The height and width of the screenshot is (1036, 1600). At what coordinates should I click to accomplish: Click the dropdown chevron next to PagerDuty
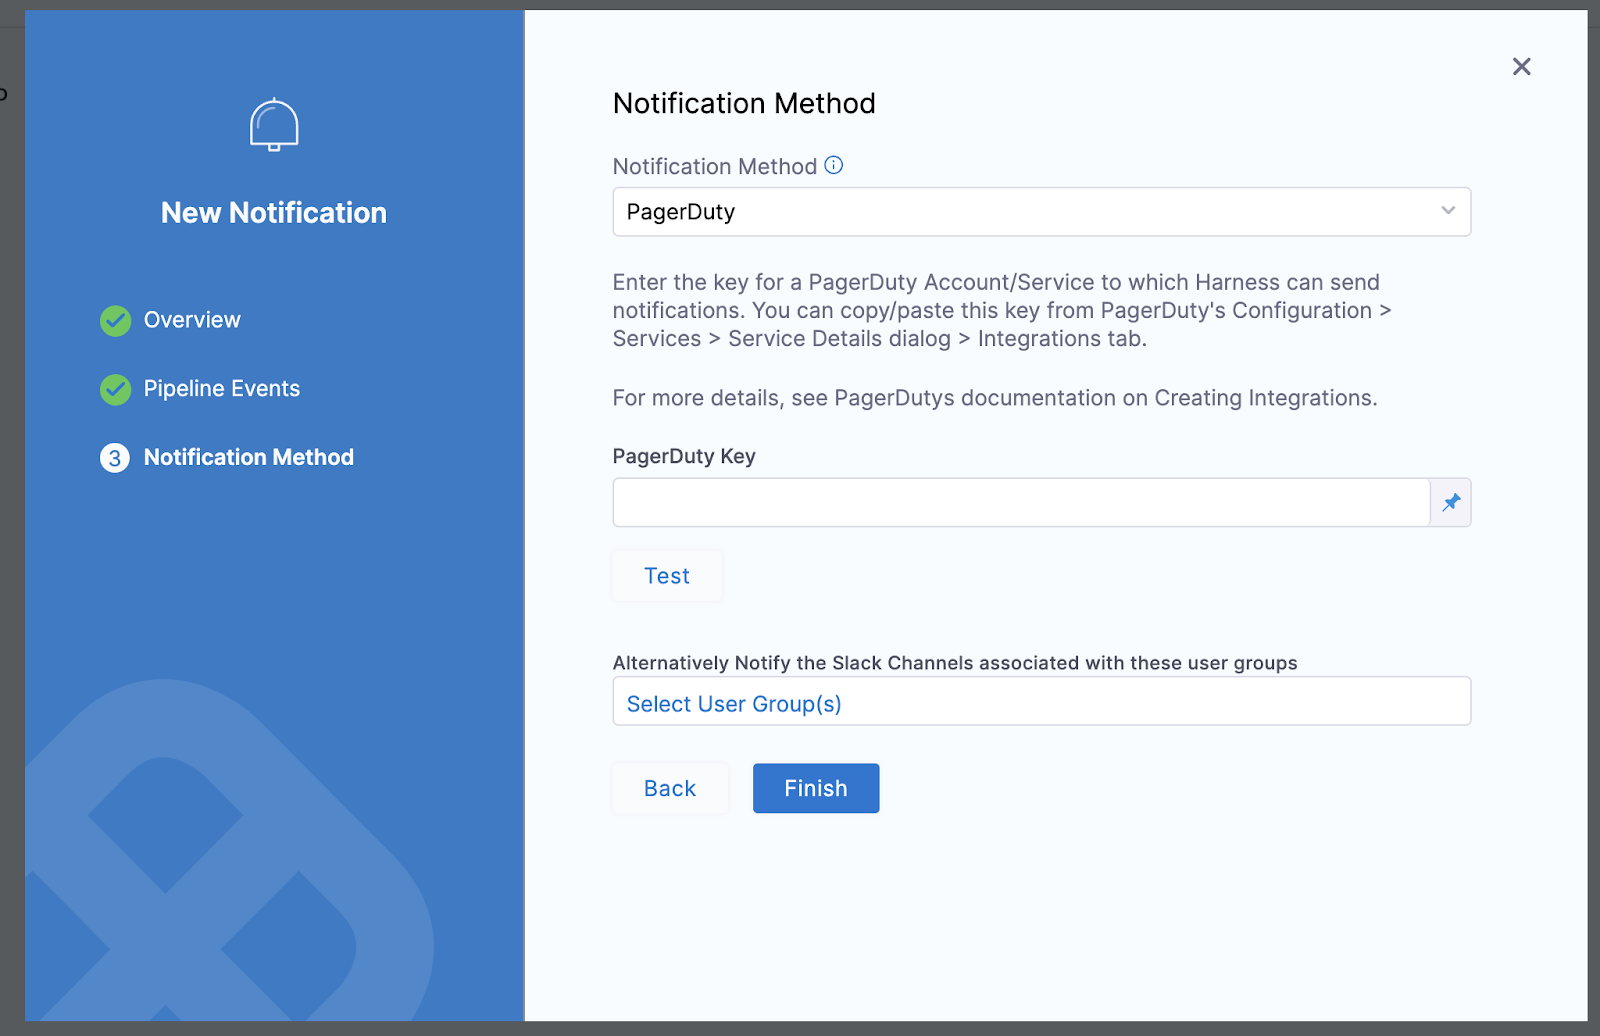point(1448,211)
